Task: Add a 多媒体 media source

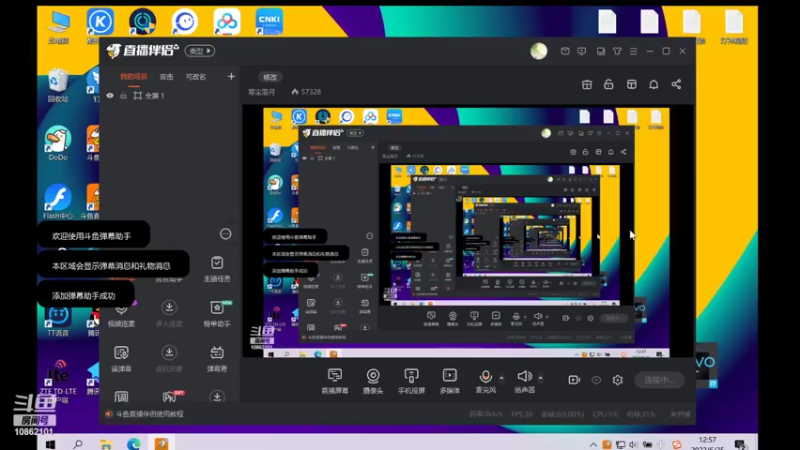Action: [x=449, y=381]
